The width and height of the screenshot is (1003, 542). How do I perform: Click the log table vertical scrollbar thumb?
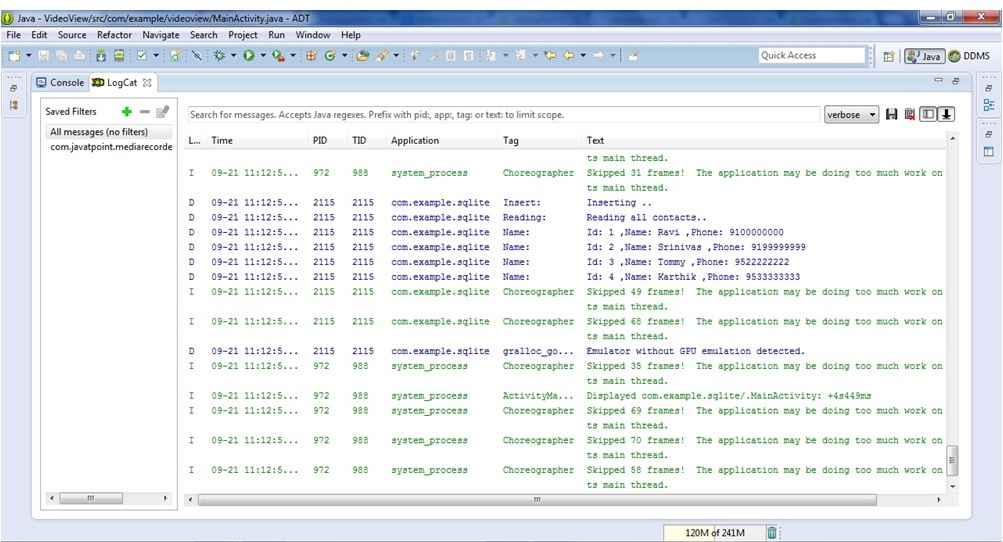(952, 461)
